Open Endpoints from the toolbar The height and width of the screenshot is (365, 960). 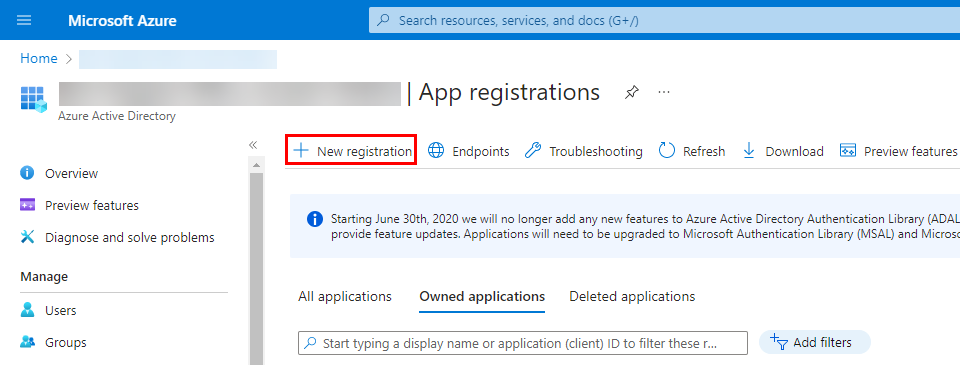coord(468,151)
